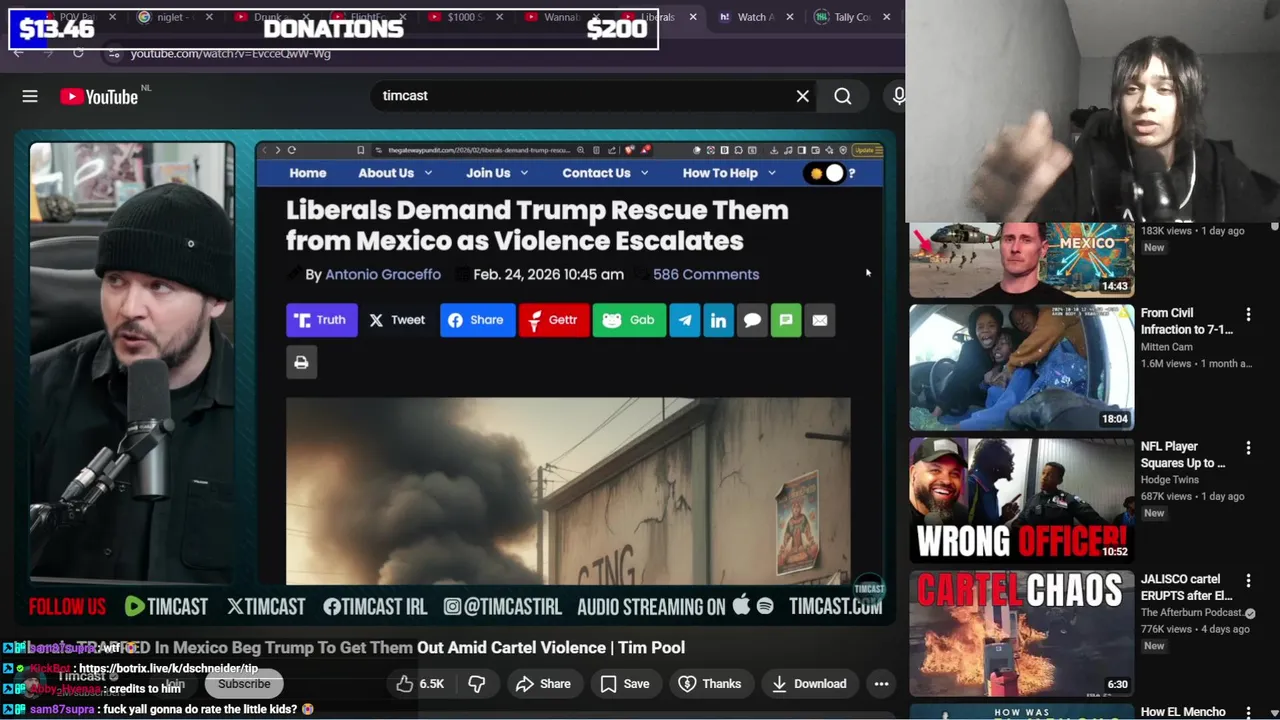1280x720 pixels.
Task: Visit The Afterburn Podcast channel
Action: pyautogui.click(x=1192, y=613)
